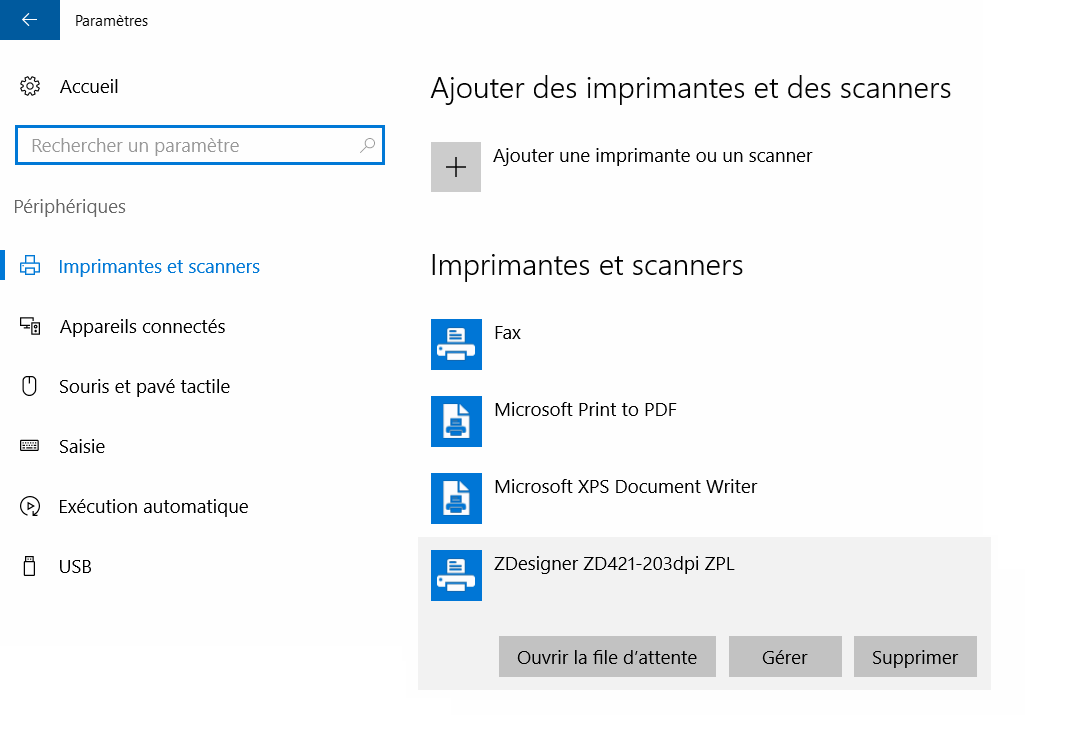Image resolution: width=1086 pixels, height=747 pixels.
Task: Click the plus icon to add a printer
Action: tap(456, 167)
